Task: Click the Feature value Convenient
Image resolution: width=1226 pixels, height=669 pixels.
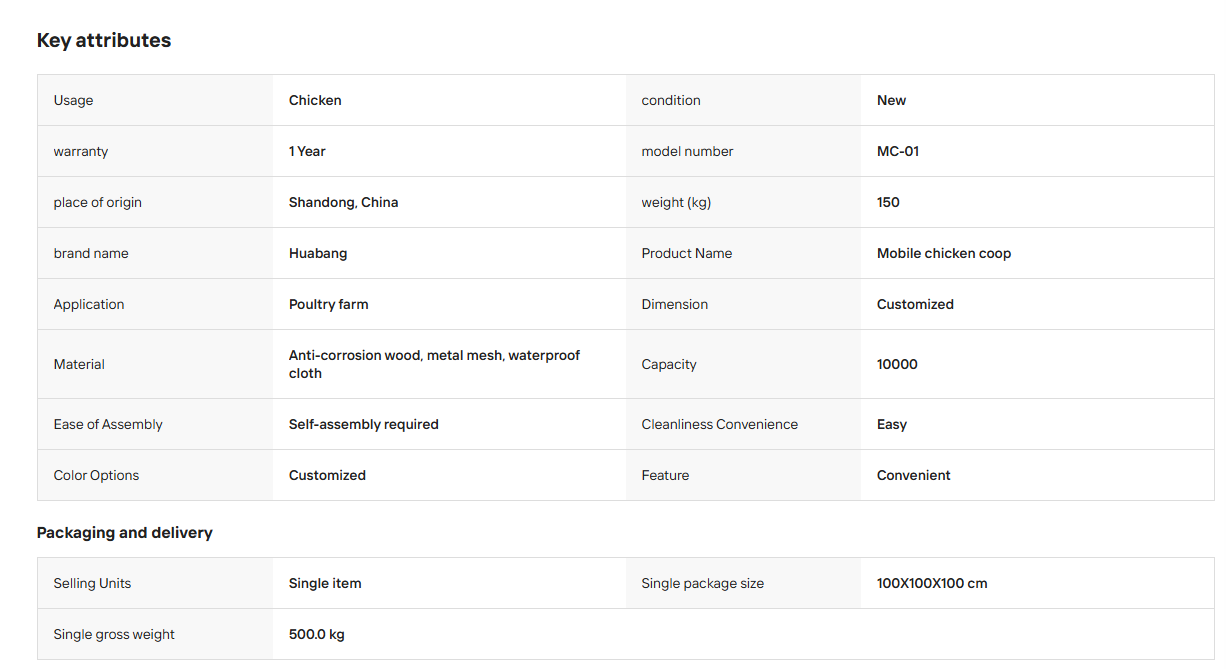Action: click(914, 475)
